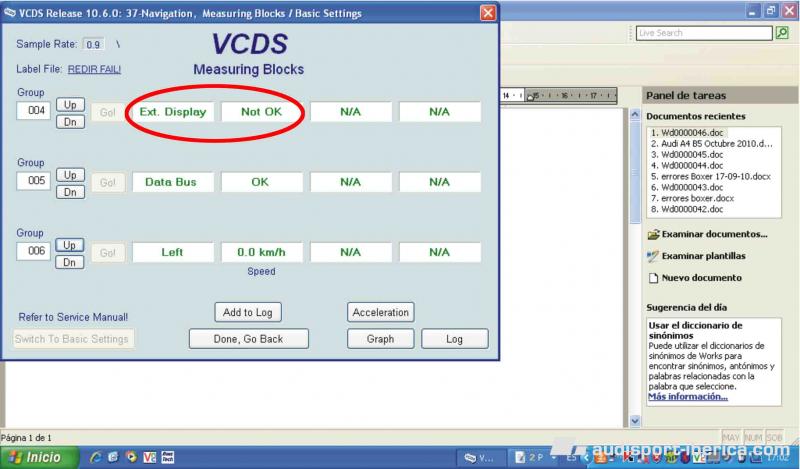Open recent document Audi A4 B5 Octubre 2010
This screenshot has height=469, width=800.
pyautogui.click(x=712, y=144)
